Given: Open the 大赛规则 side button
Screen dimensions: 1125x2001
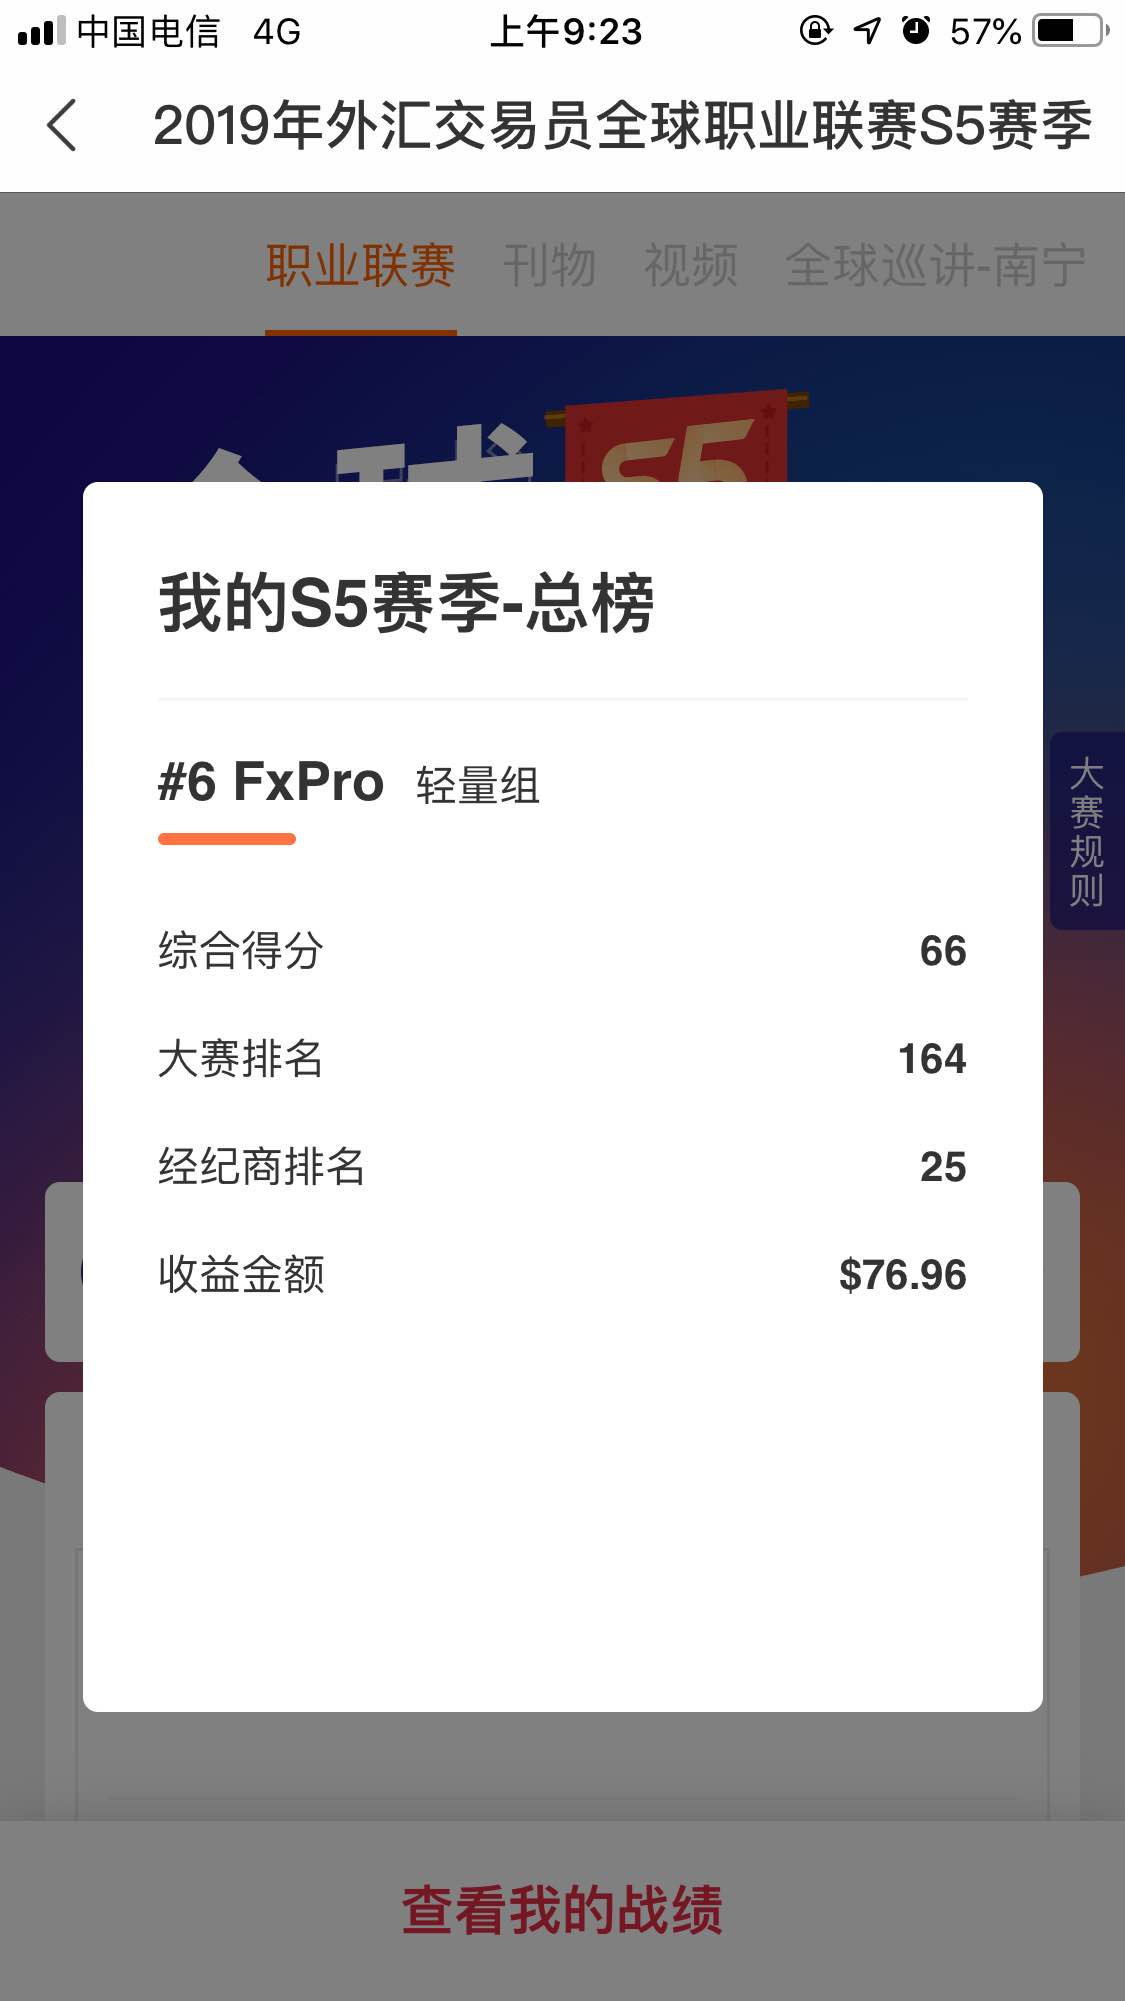Looking at the screenshot, I should (1087, 831).
